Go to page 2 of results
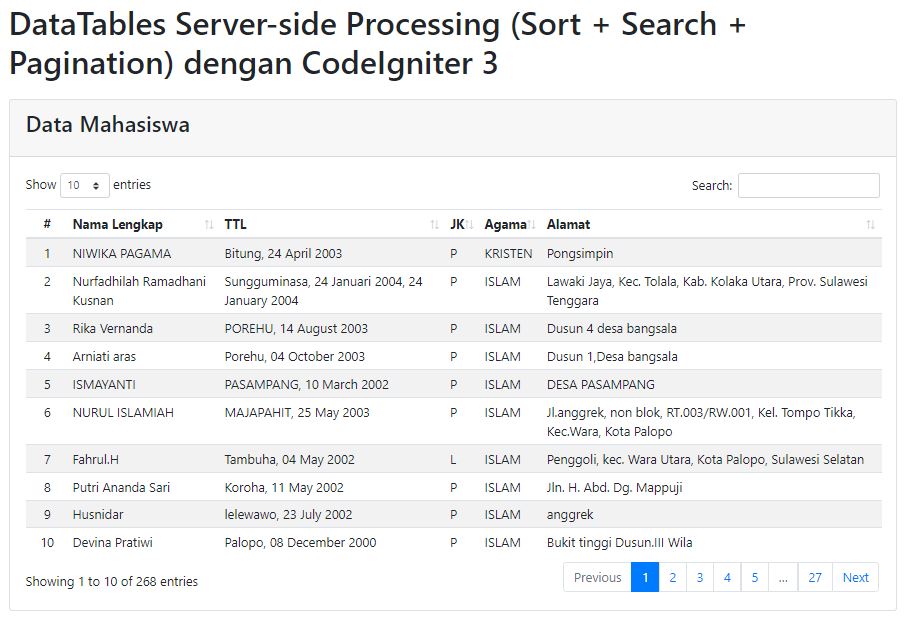Screen dimensions: 908x620 click(x=672, y=577)
